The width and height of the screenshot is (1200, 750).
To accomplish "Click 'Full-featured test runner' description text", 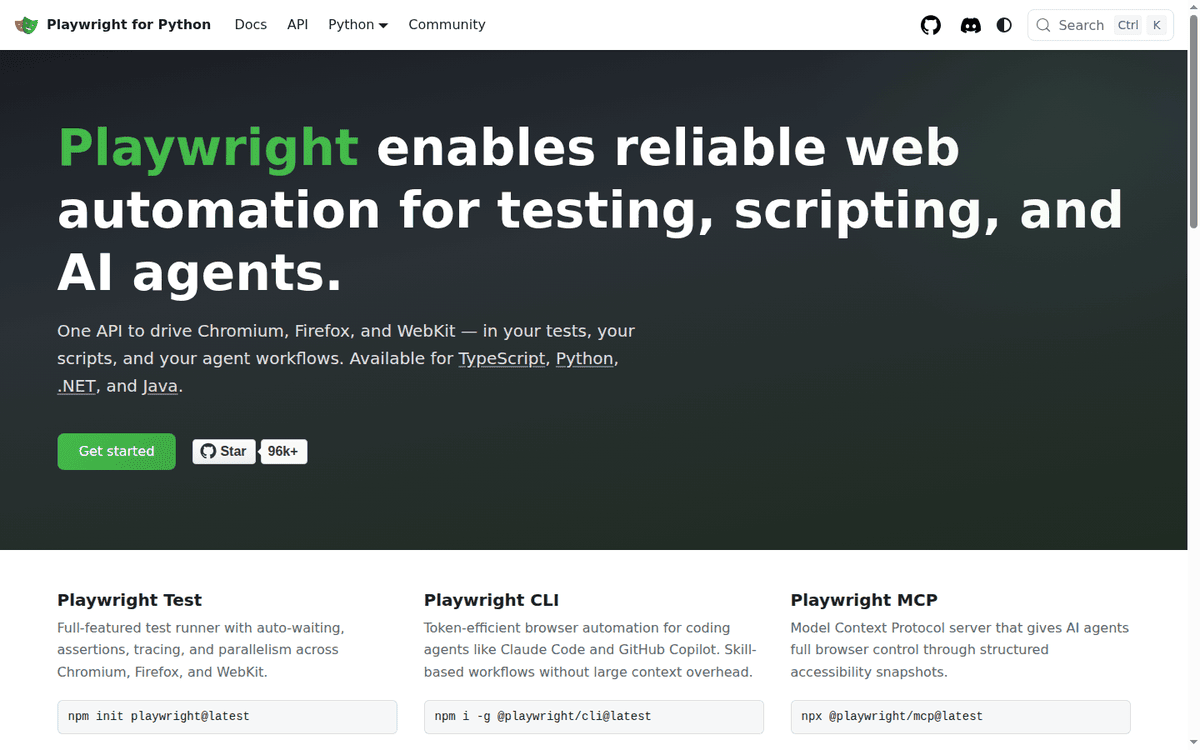I will [x=201, y=650].
